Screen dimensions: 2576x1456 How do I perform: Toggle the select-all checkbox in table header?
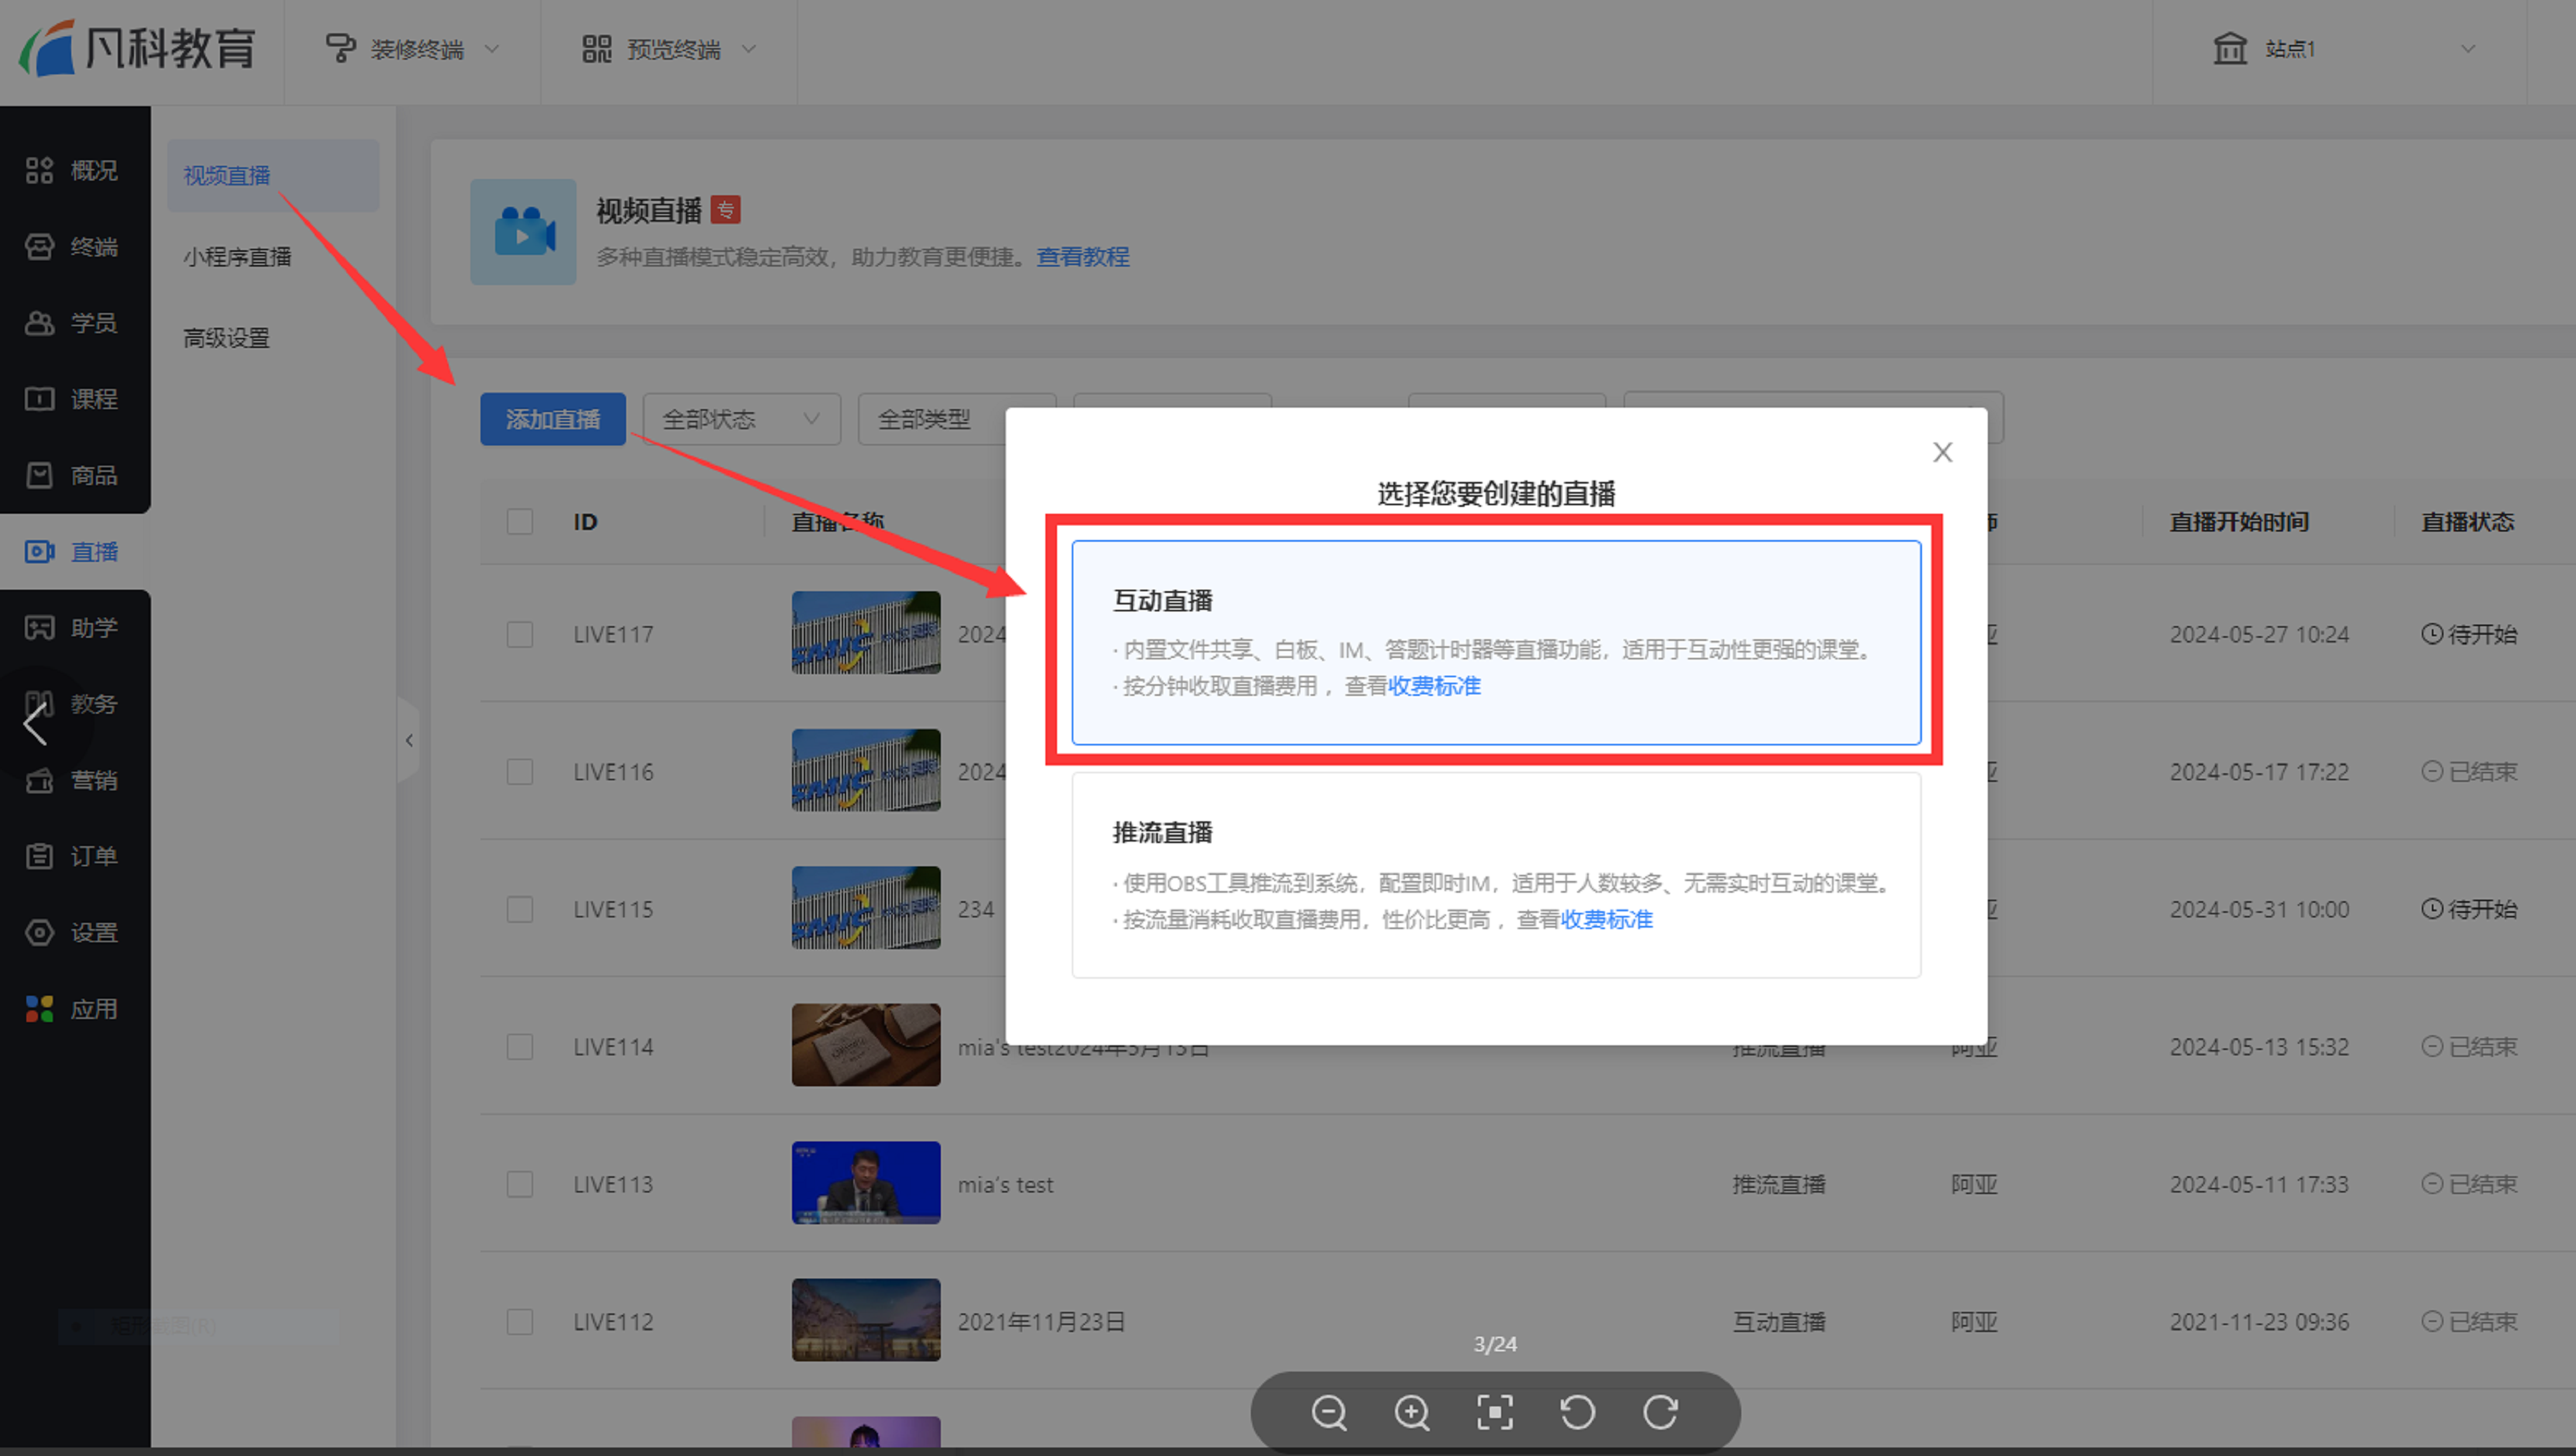point(520,522)
